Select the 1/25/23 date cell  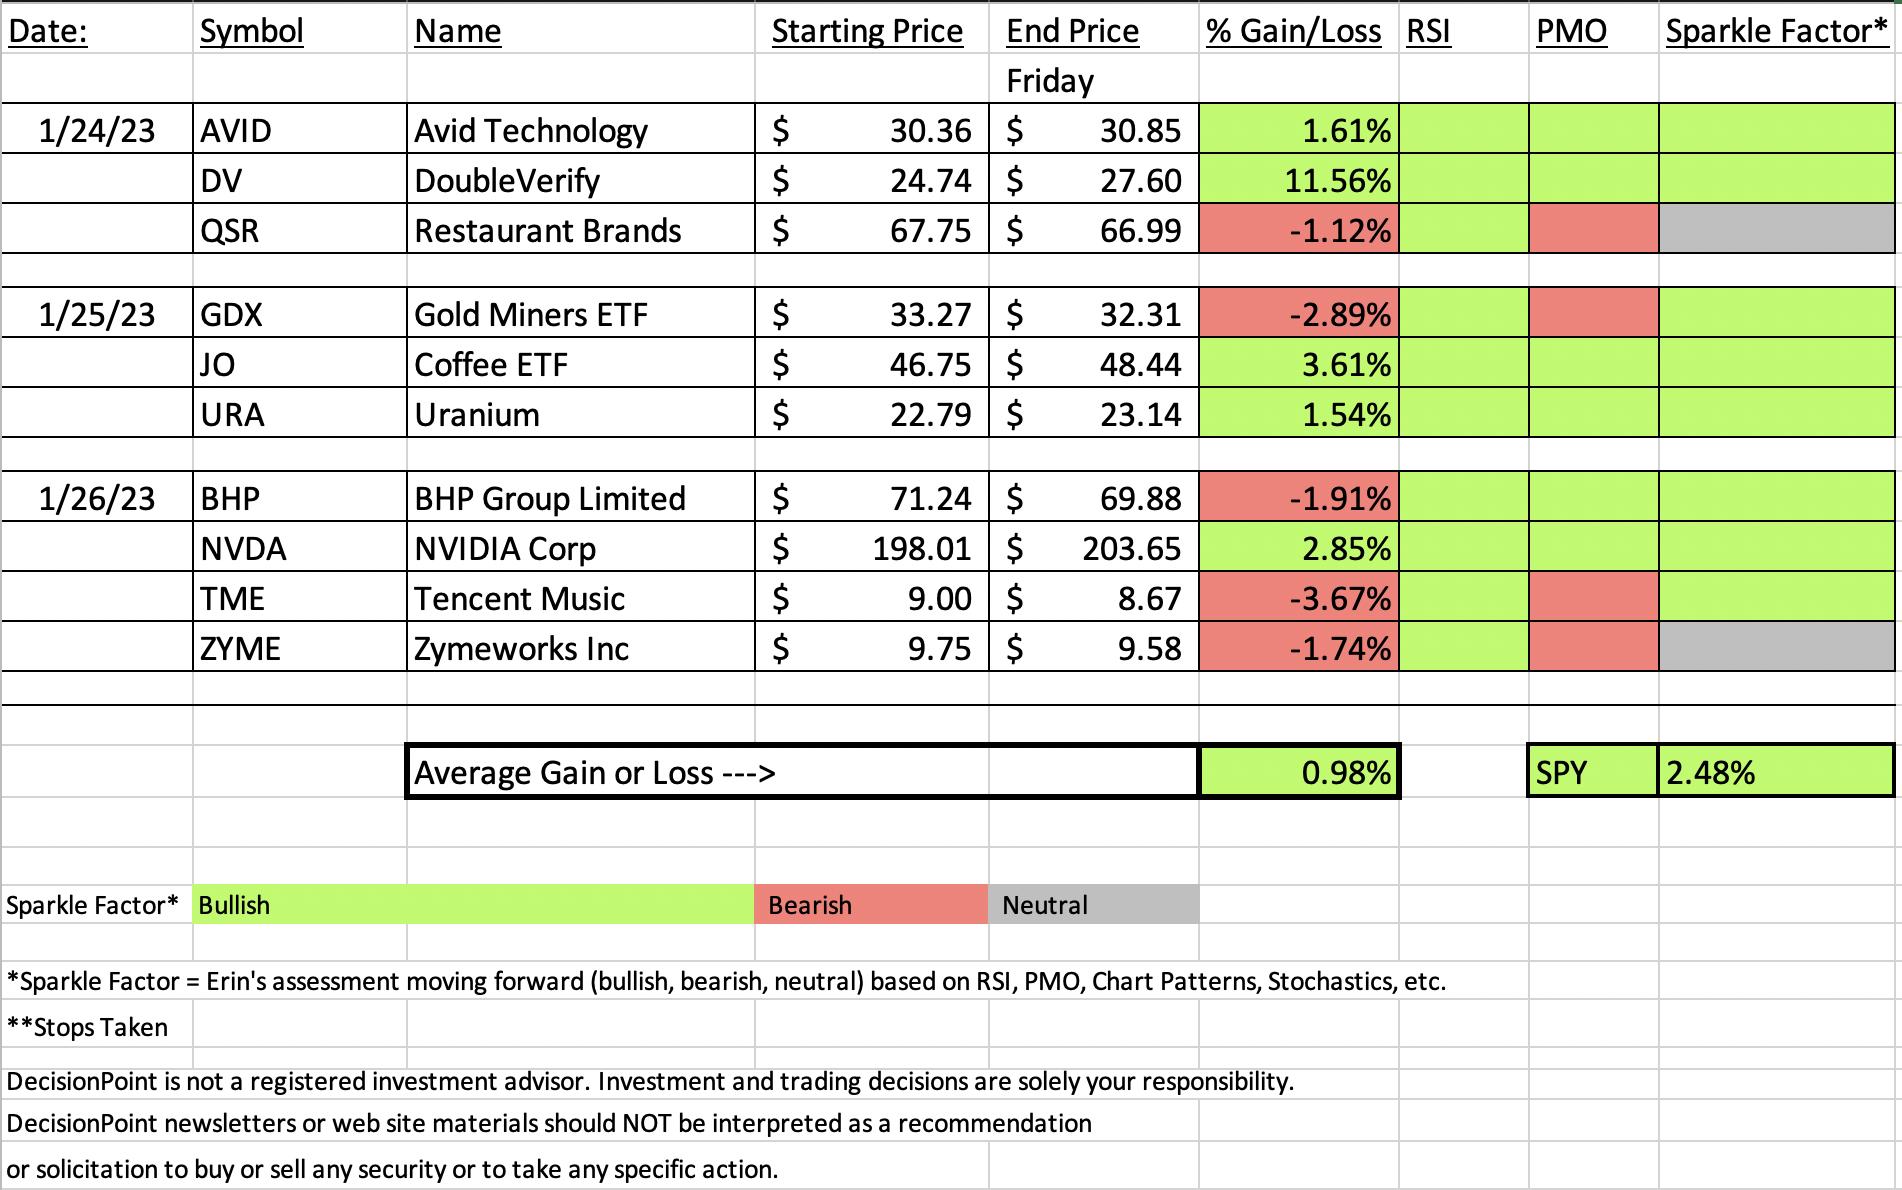97,314
